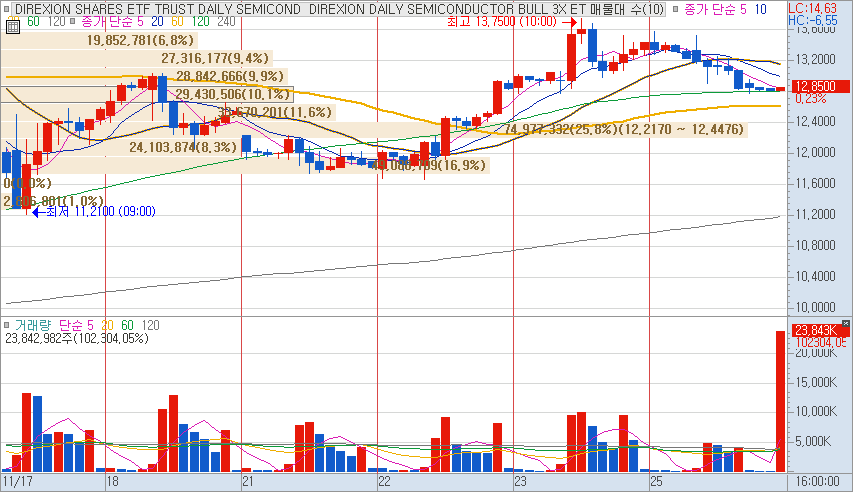Click the 0,23% change percentage
The image size is (853, 492).
(x=811, y=99)
